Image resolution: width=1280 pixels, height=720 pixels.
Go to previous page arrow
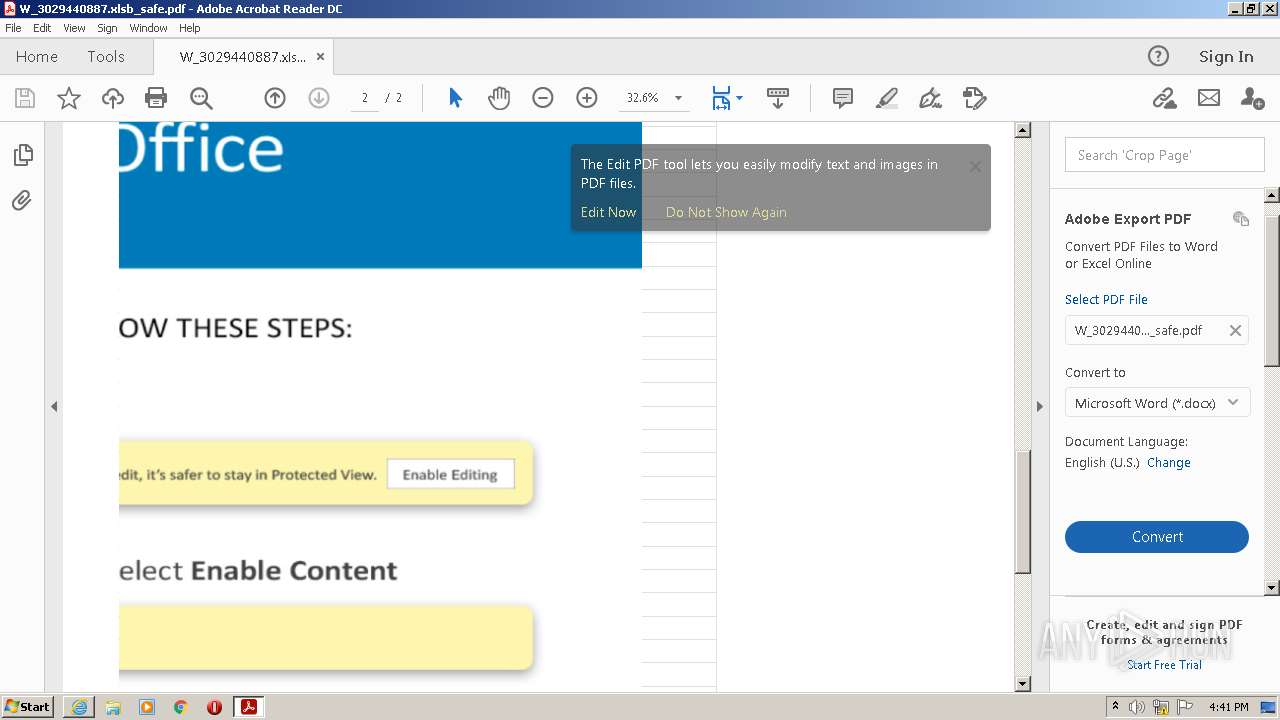(x=275, y=98)
